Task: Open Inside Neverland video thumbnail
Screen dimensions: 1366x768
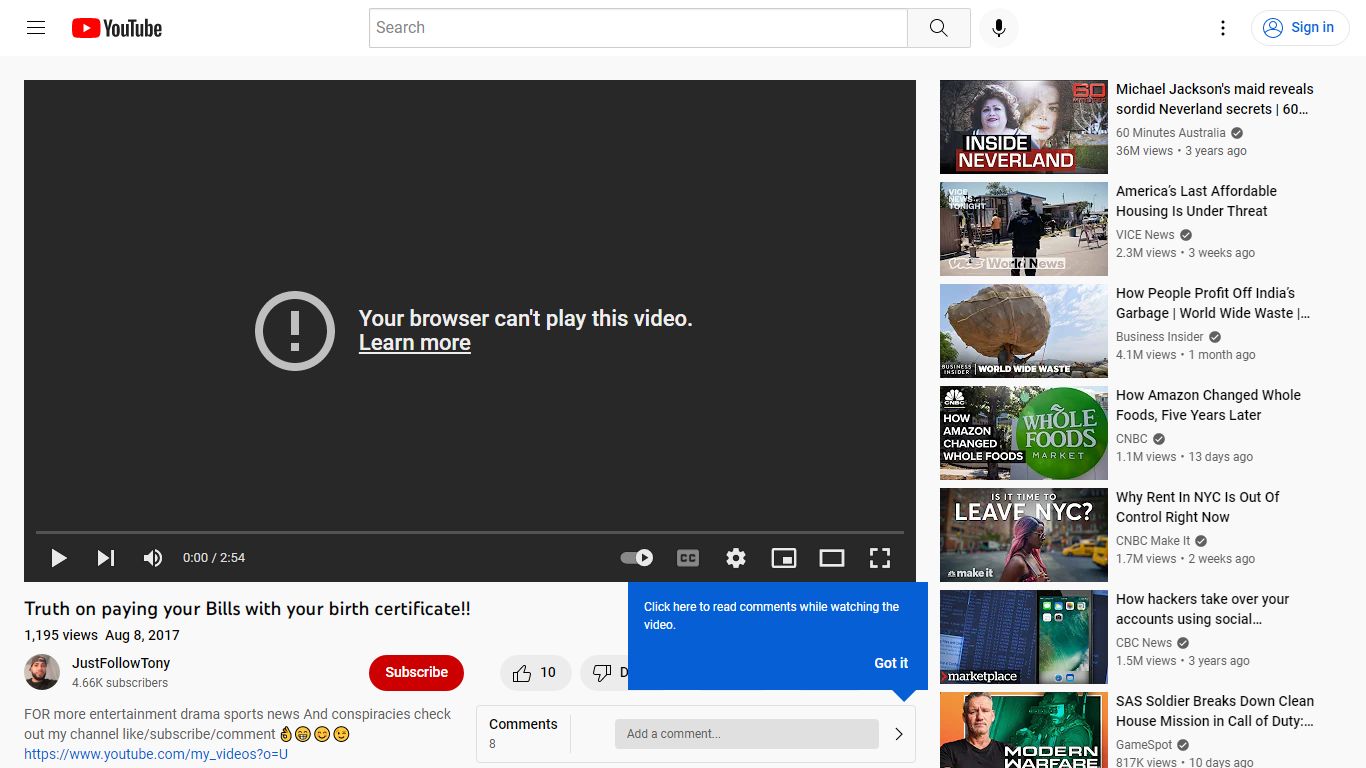Action: [1024, 127]
